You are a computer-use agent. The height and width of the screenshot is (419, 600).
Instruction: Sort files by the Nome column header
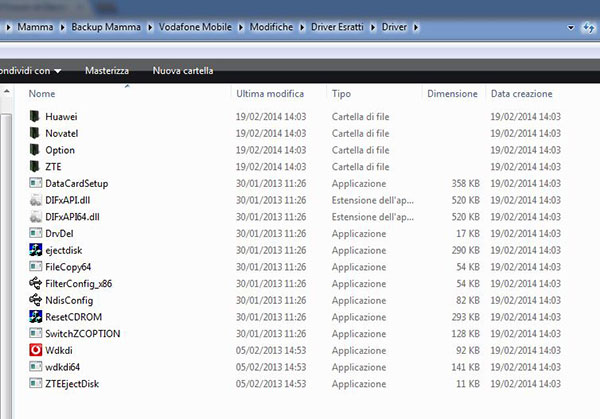42,93
